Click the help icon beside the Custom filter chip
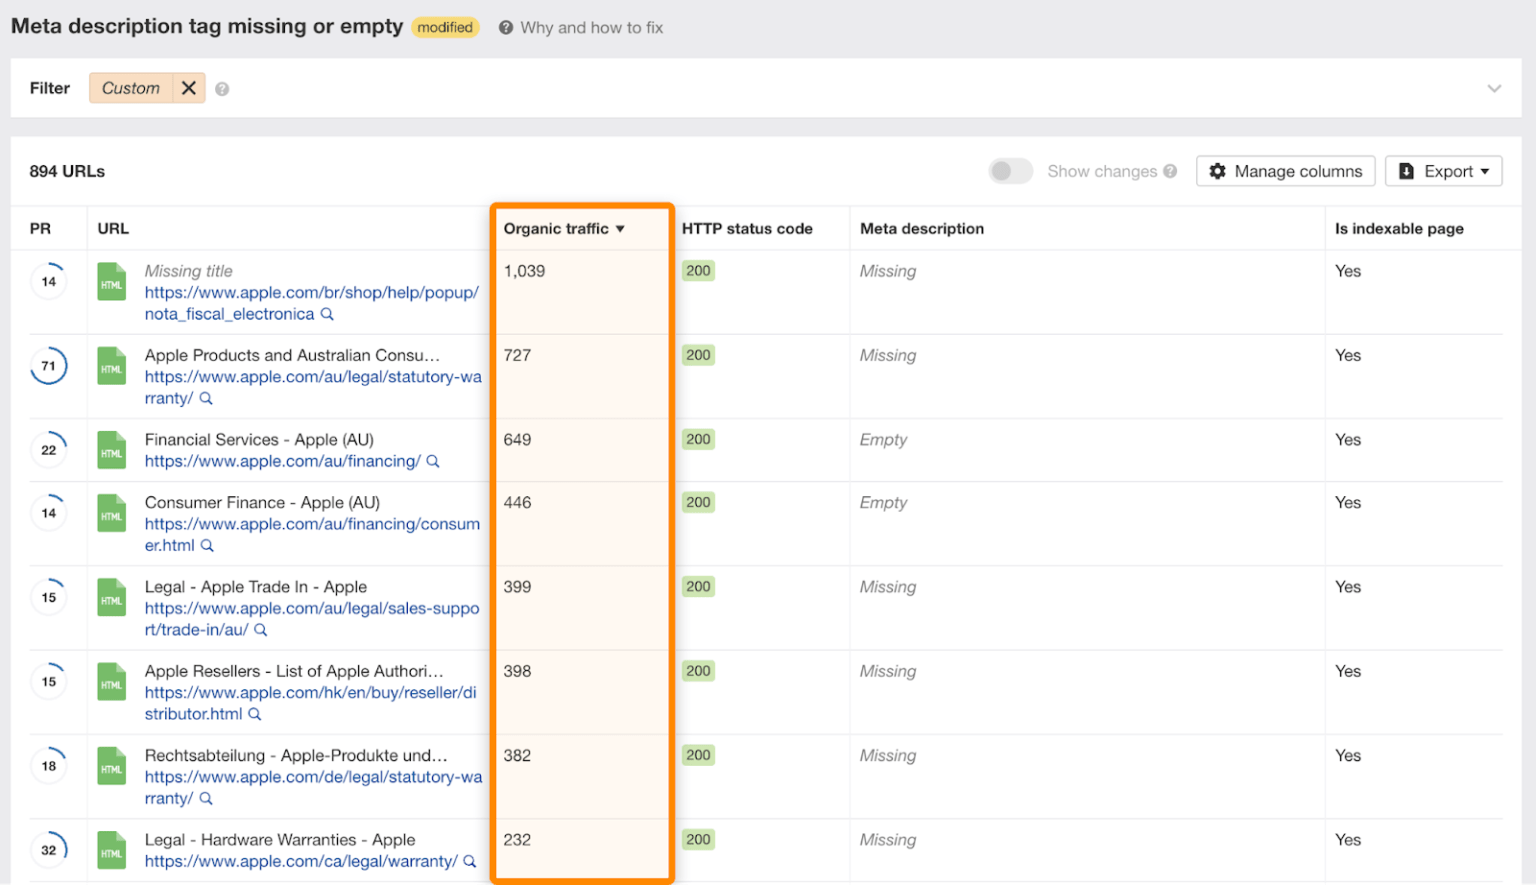This screenshot has height=885, width=1536. 222,88
